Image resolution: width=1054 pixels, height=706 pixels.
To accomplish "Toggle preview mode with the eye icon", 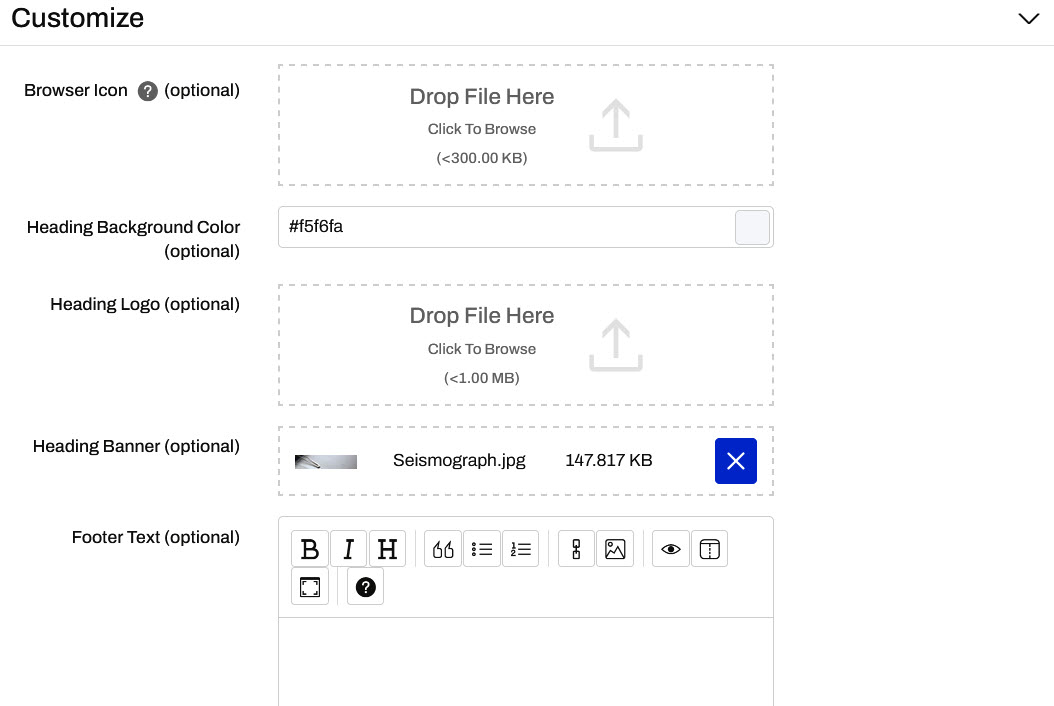I will click(x=671, y=549).
